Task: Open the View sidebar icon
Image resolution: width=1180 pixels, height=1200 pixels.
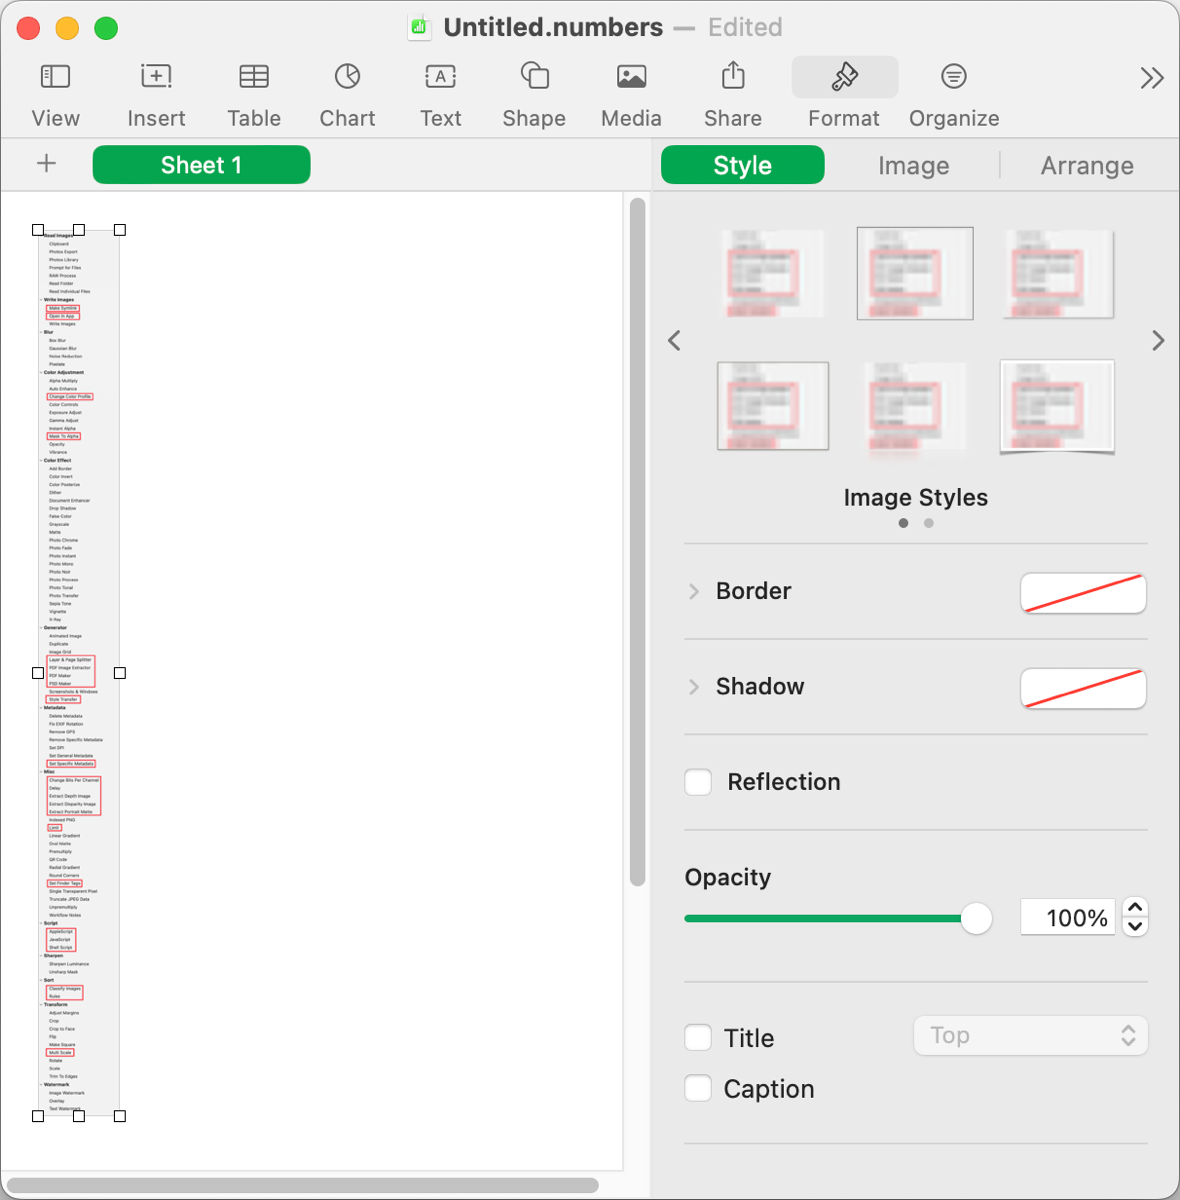Action: (x=55, y=77)
